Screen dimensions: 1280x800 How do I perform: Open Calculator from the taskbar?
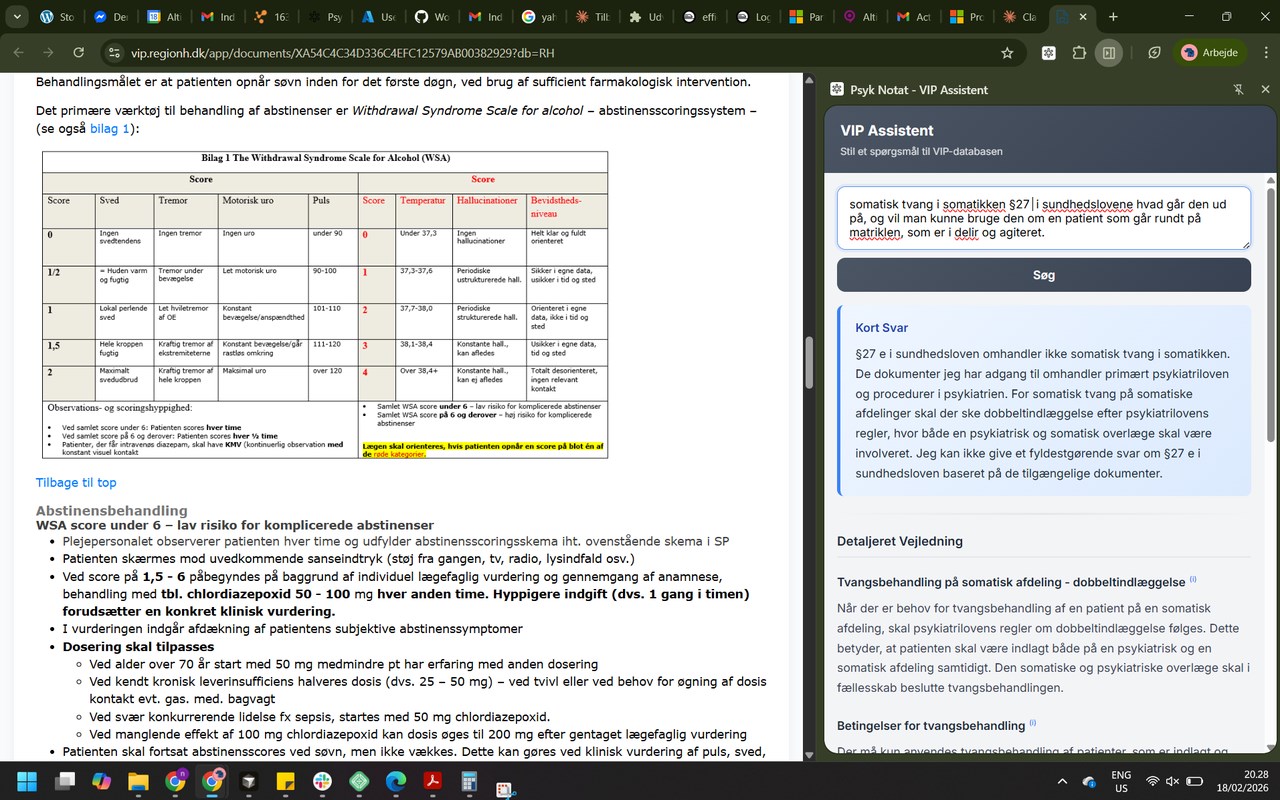click(470, 781)
